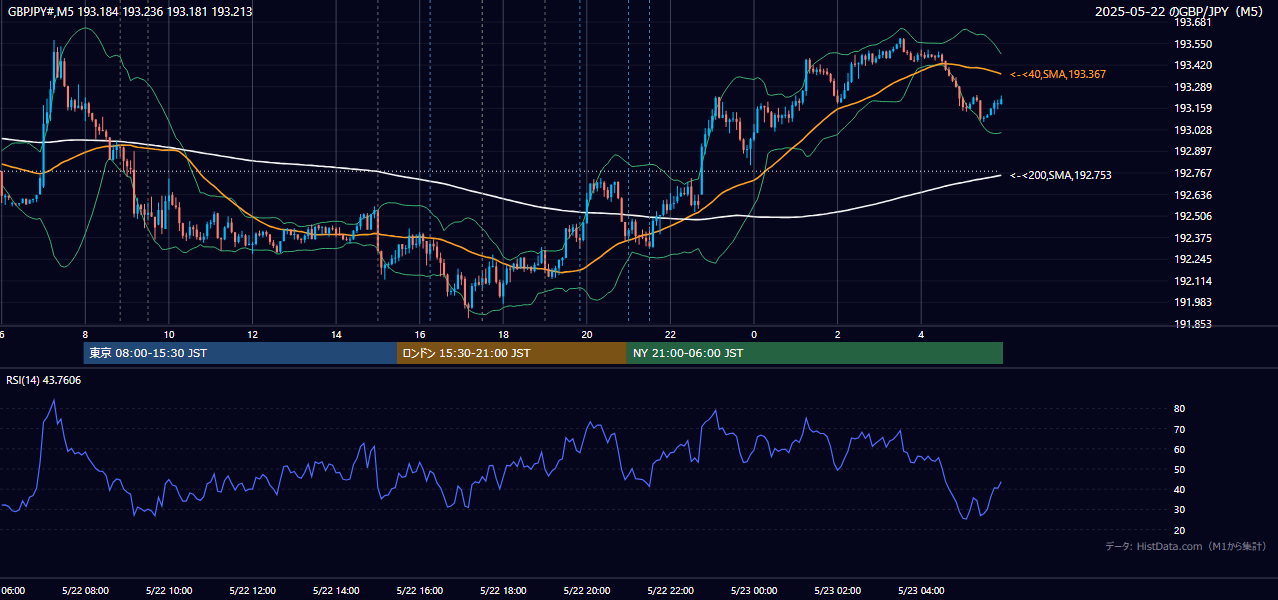Click hour tick 10 under price chart

[169, 334]
